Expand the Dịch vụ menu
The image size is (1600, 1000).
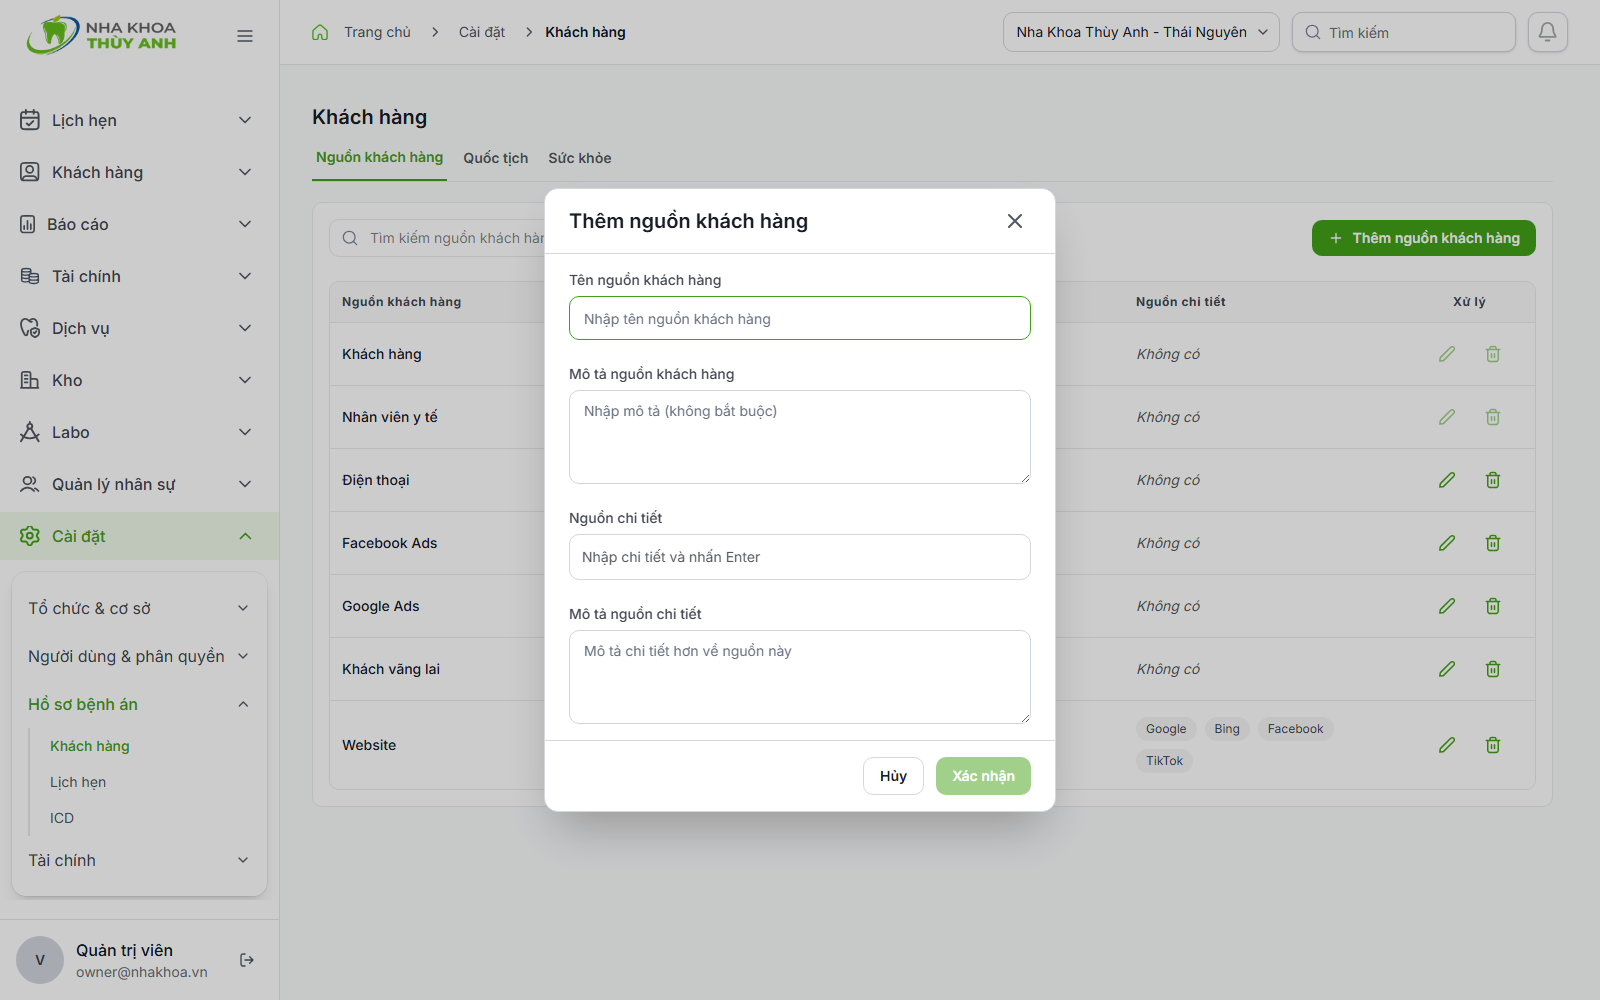[x=139, y=328]
